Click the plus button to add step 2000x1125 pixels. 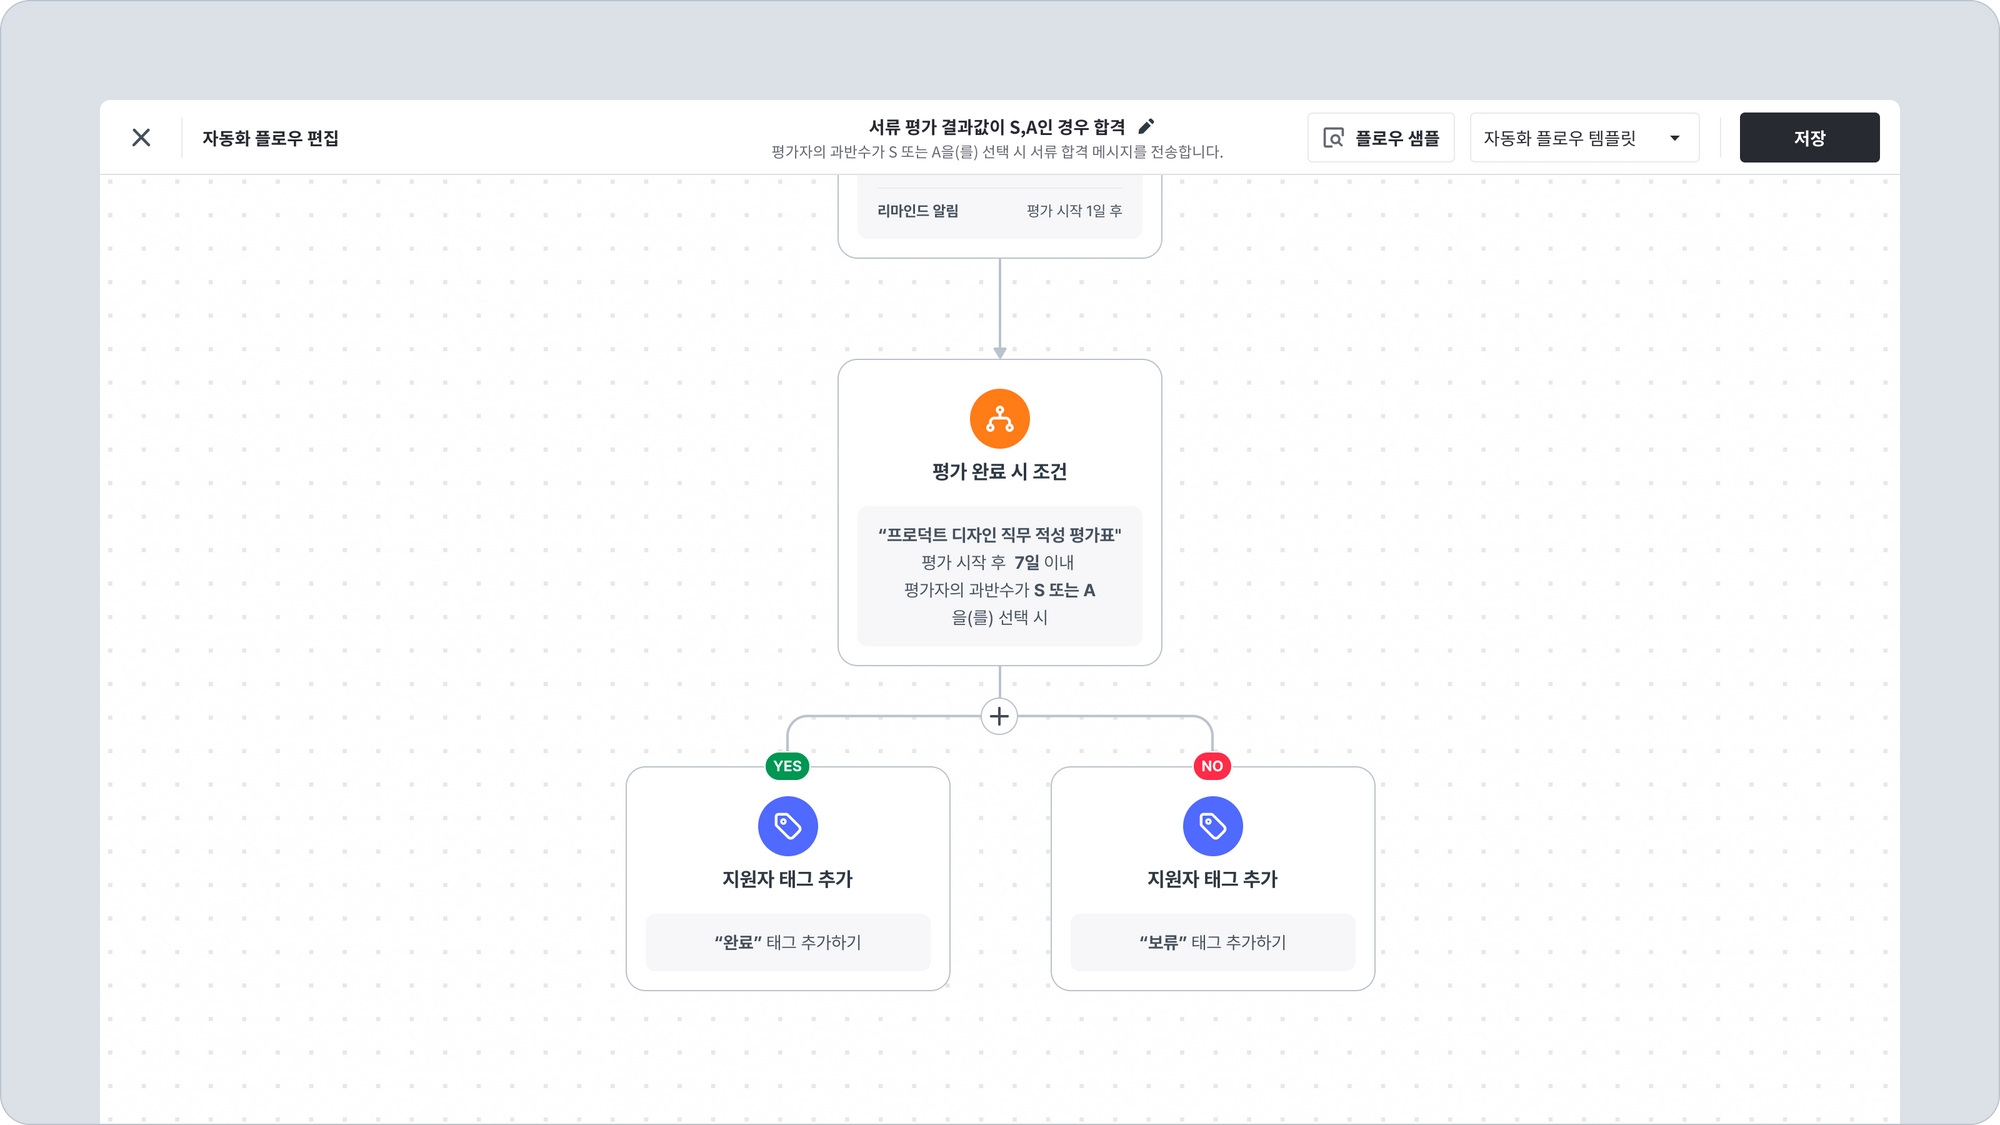999,716
